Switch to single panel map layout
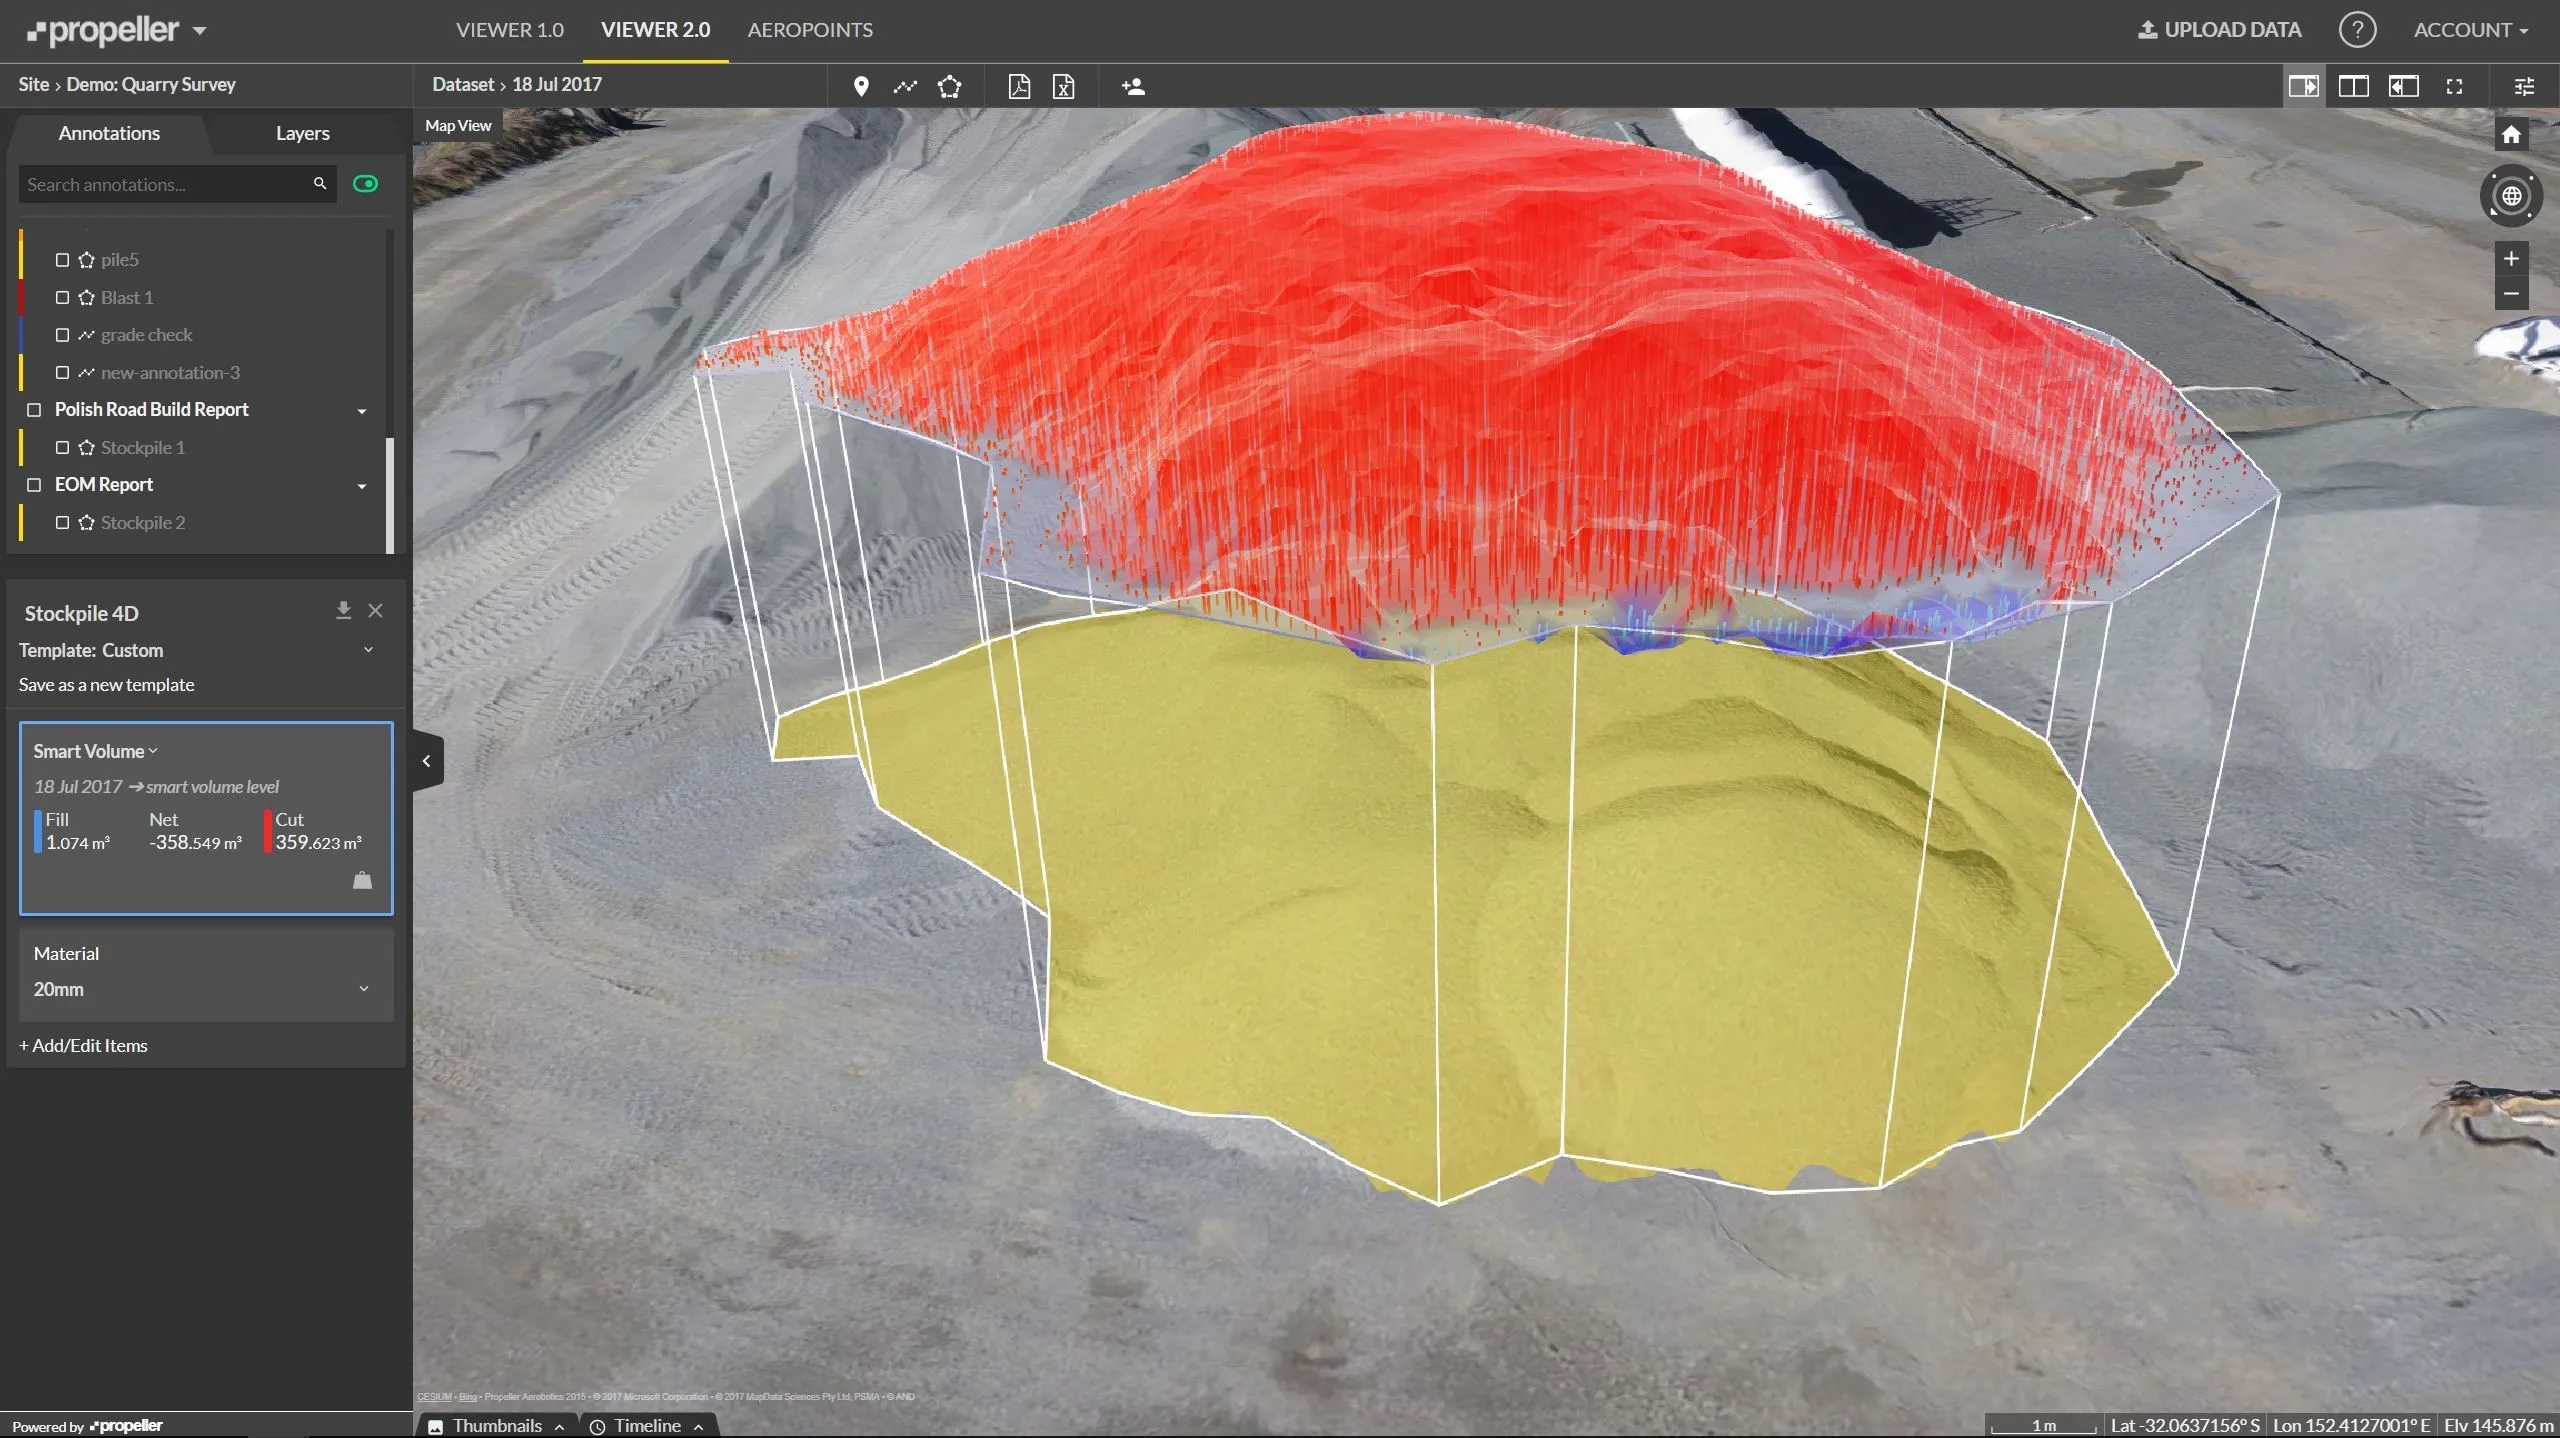Viewport: 2560px width, 1438px height. pos(2303,86)
